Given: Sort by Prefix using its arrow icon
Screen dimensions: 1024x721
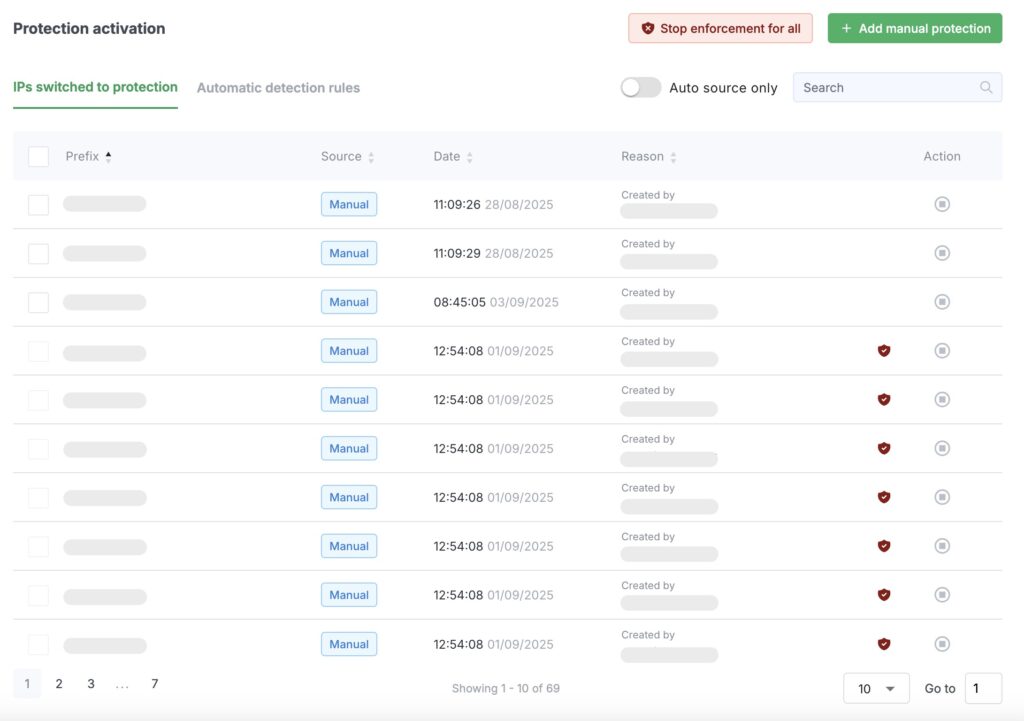Looking at the screenshot, I should point(108,157).
